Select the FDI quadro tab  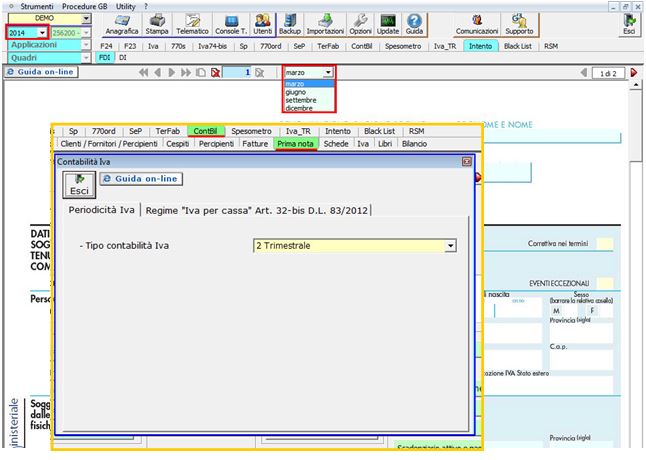[105, 58]
